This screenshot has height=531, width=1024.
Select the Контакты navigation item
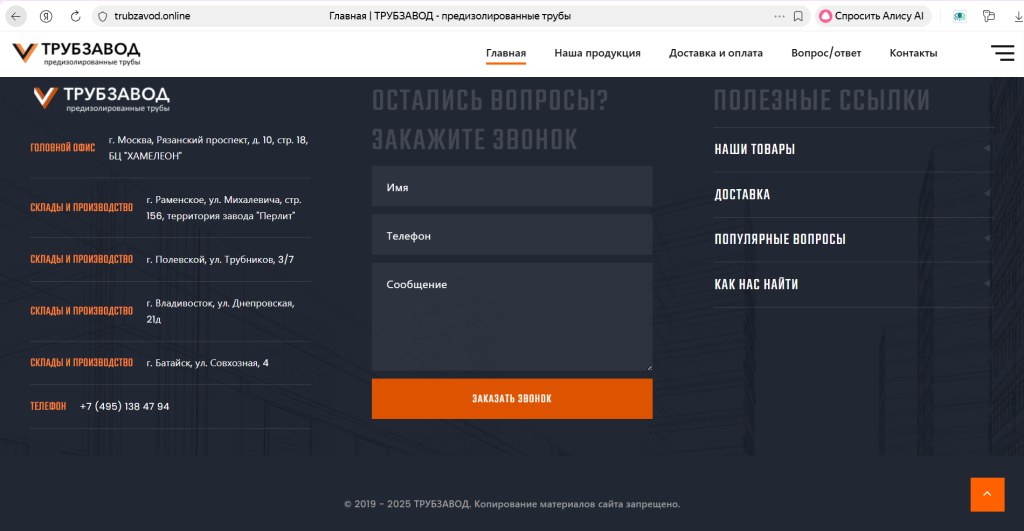click(913, 53)
